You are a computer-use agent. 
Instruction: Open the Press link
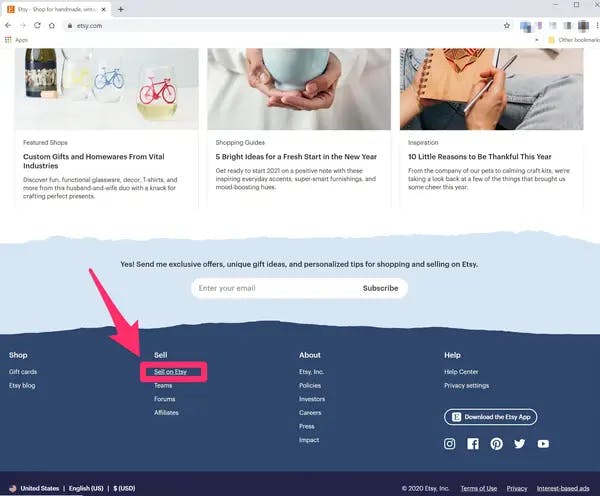coord(307,426)
